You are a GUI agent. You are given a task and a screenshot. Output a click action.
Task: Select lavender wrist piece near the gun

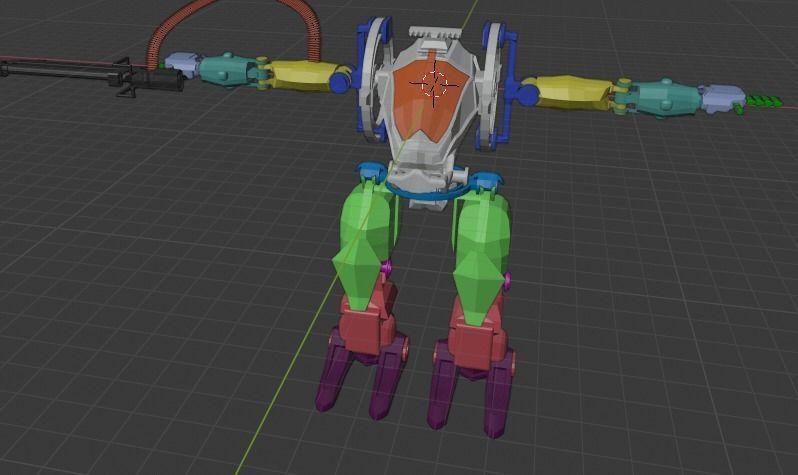click(x=182, y=65)
